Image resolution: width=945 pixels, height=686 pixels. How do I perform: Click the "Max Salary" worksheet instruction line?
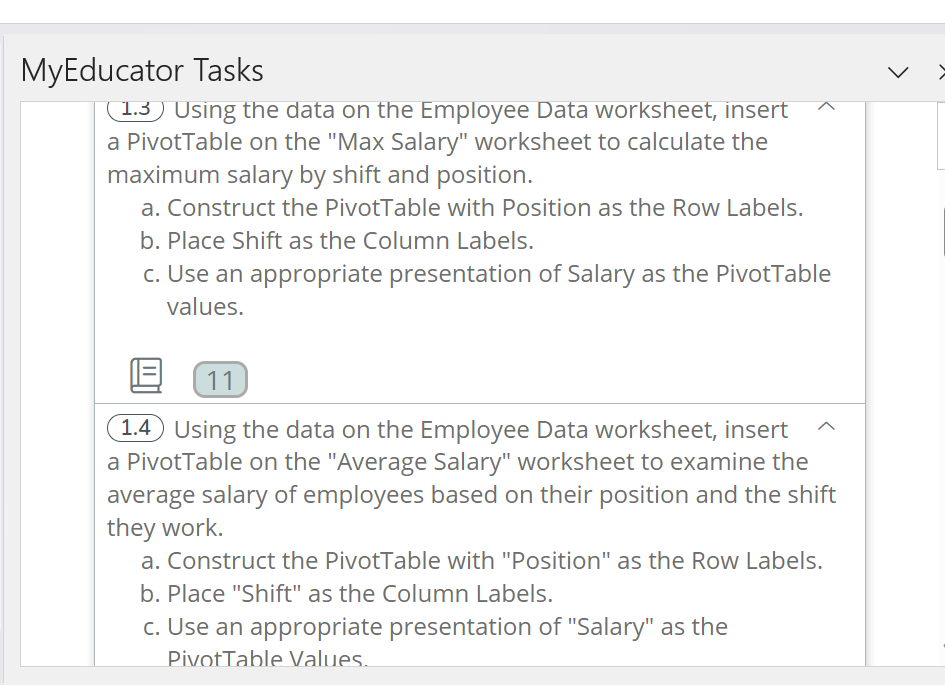click(437, 142)
